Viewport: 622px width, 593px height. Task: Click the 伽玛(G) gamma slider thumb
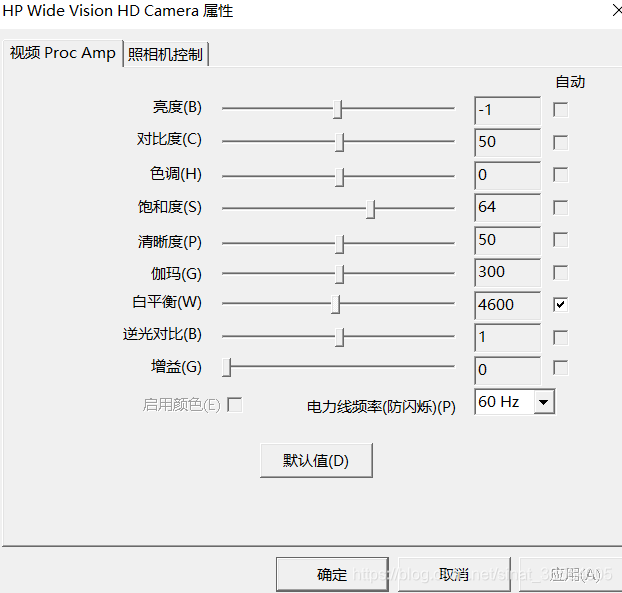click(x=339, y=274)
